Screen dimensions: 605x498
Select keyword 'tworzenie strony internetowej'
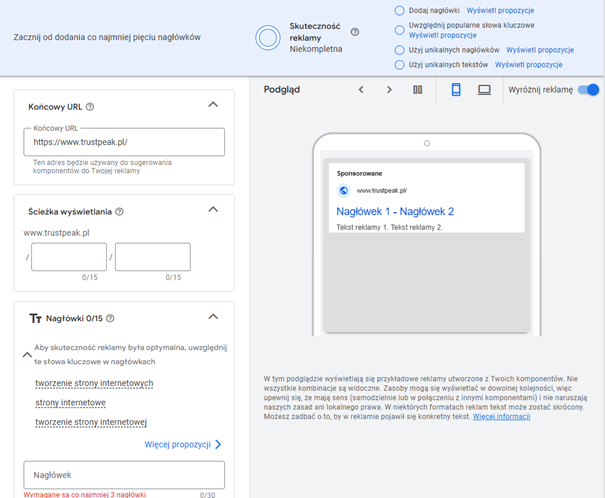[x=91, y=422]
